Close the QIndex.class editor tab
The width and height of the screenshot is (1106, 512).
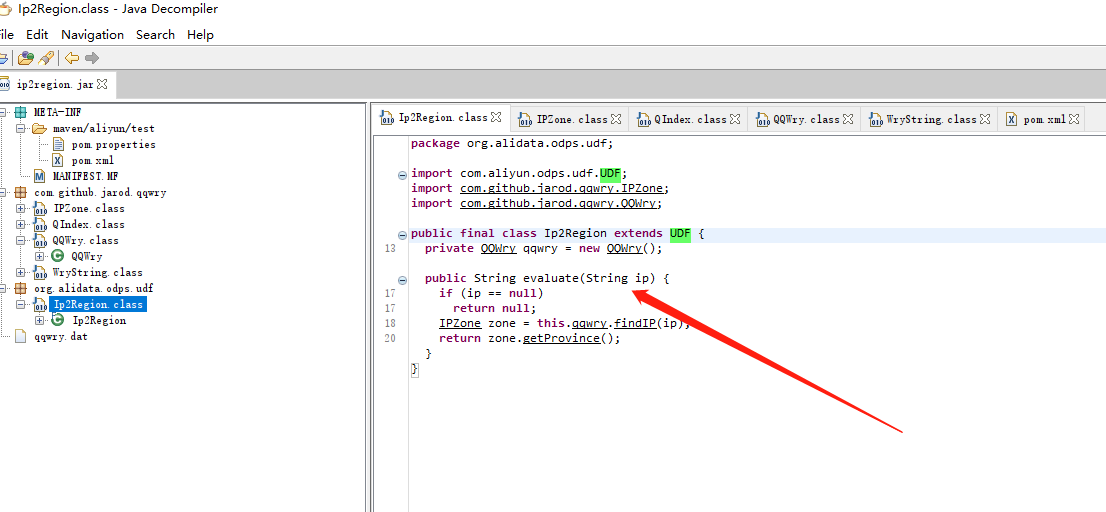(735, 119)
